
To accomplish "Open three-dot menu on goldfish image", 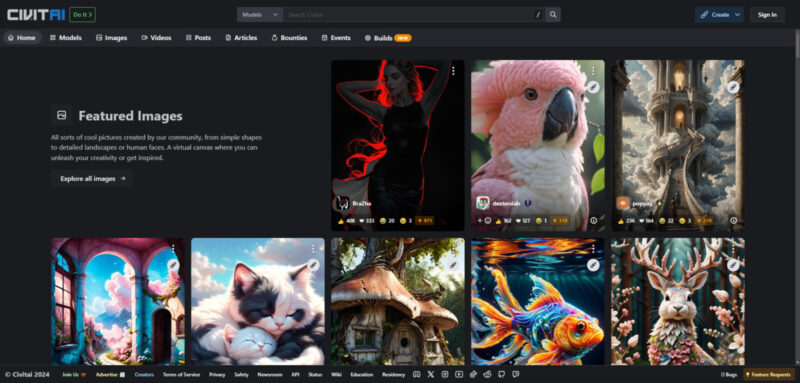I will (593, 249).
